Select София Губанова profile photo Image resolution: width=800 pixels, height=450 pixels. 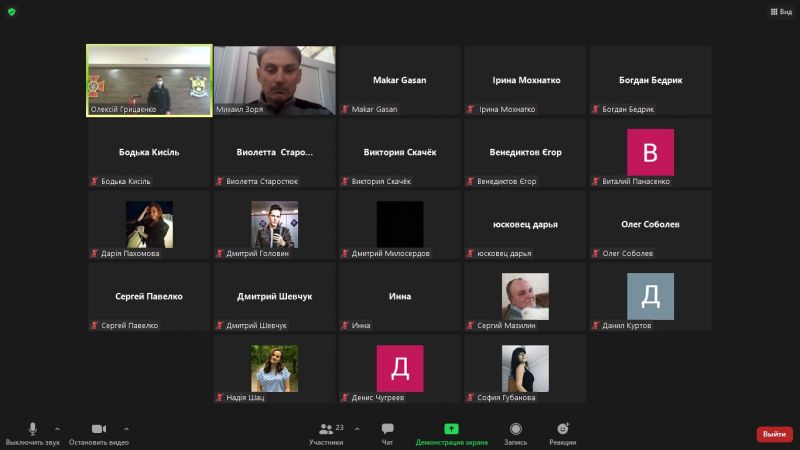(x=526, y=368)
